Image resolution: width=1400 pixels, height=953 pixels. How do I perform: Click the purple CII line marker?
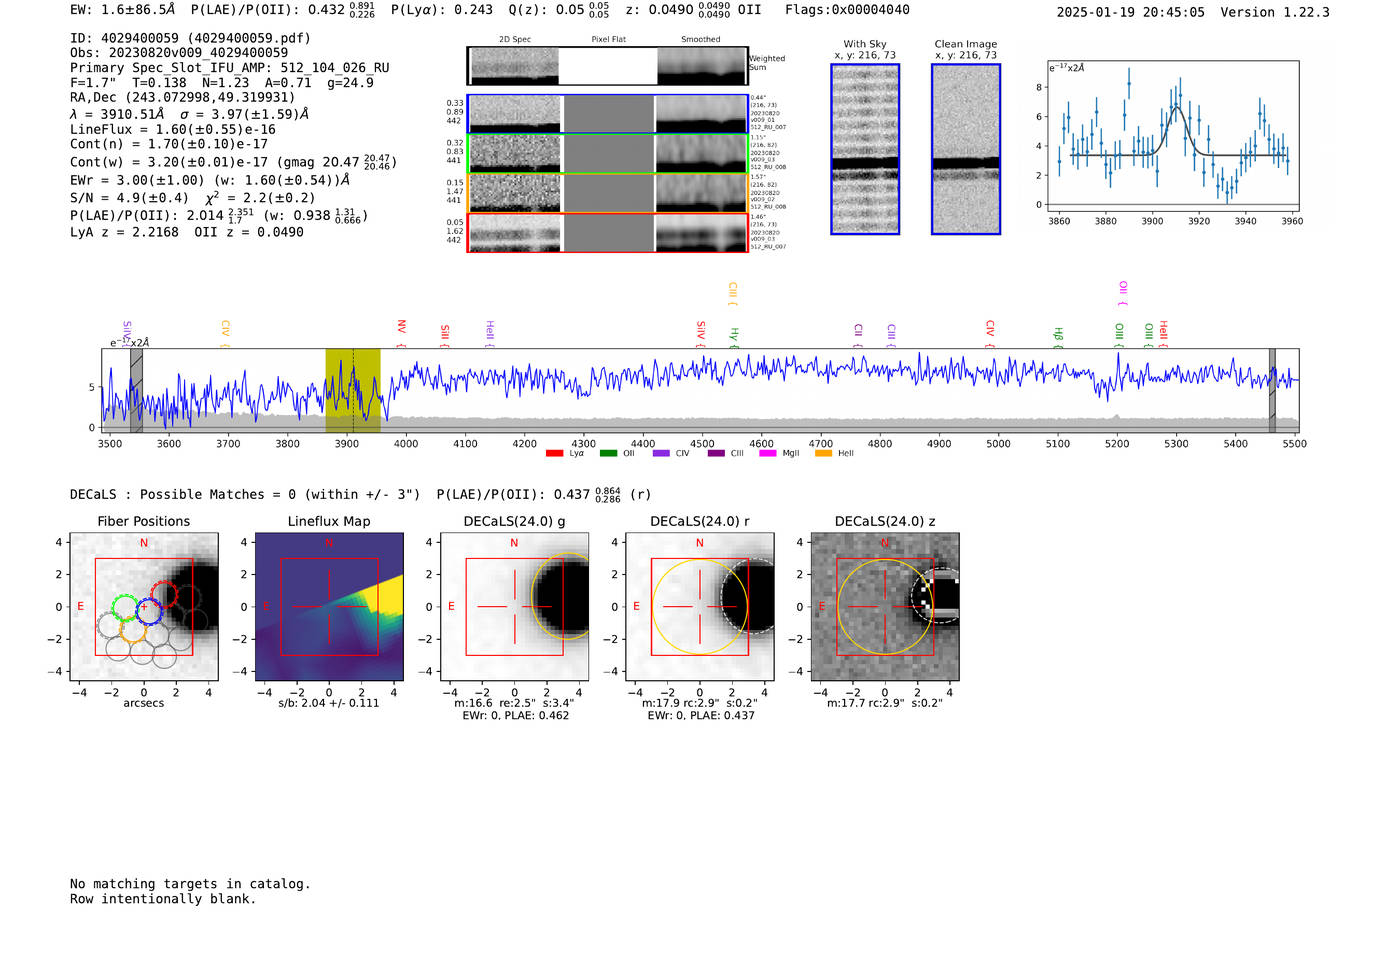coord(858,336)
